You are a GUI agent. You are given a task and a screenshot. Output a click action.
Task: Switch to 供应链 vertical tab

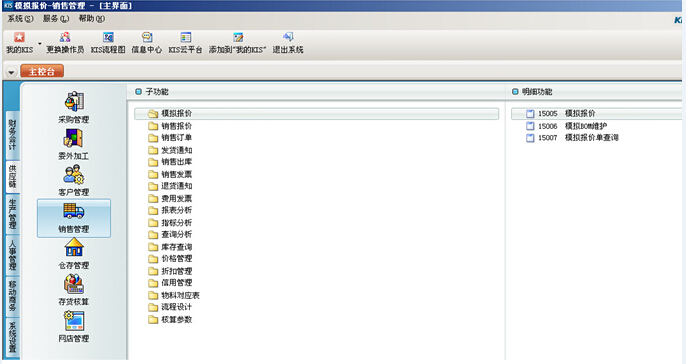click(13, 177)
